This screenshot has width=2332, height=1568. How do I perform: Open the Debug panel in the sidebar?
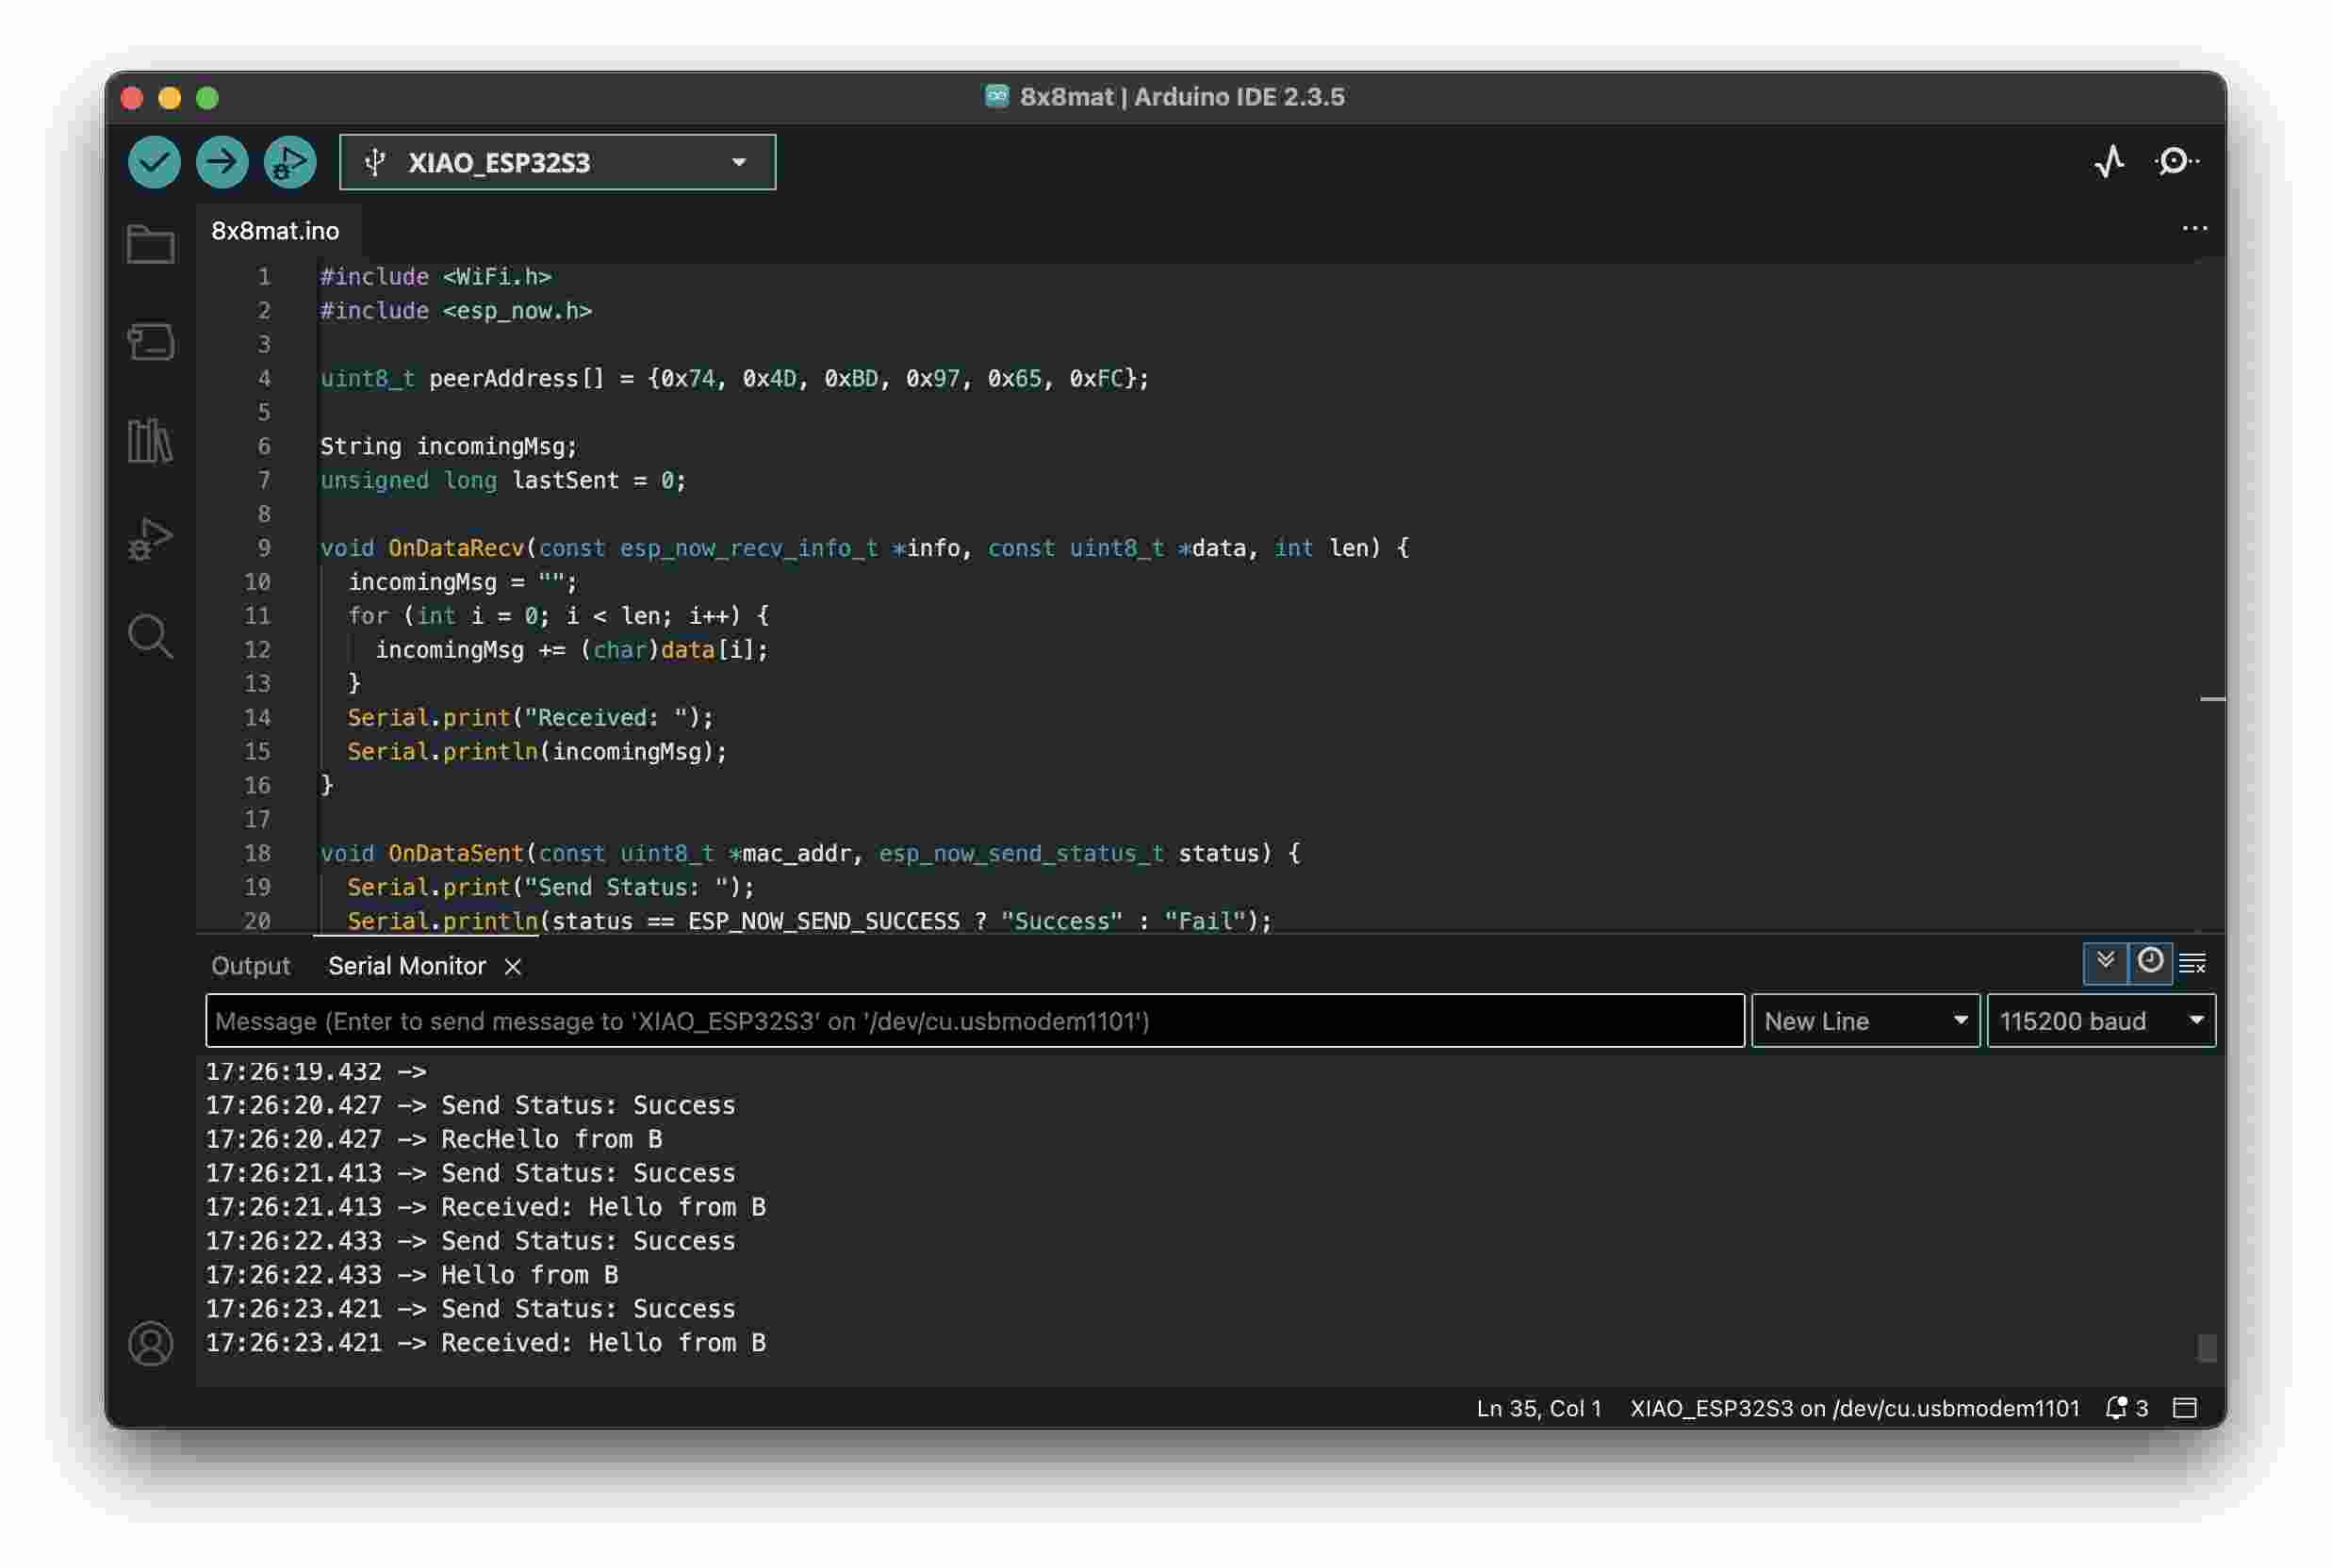tap(151, 539)
